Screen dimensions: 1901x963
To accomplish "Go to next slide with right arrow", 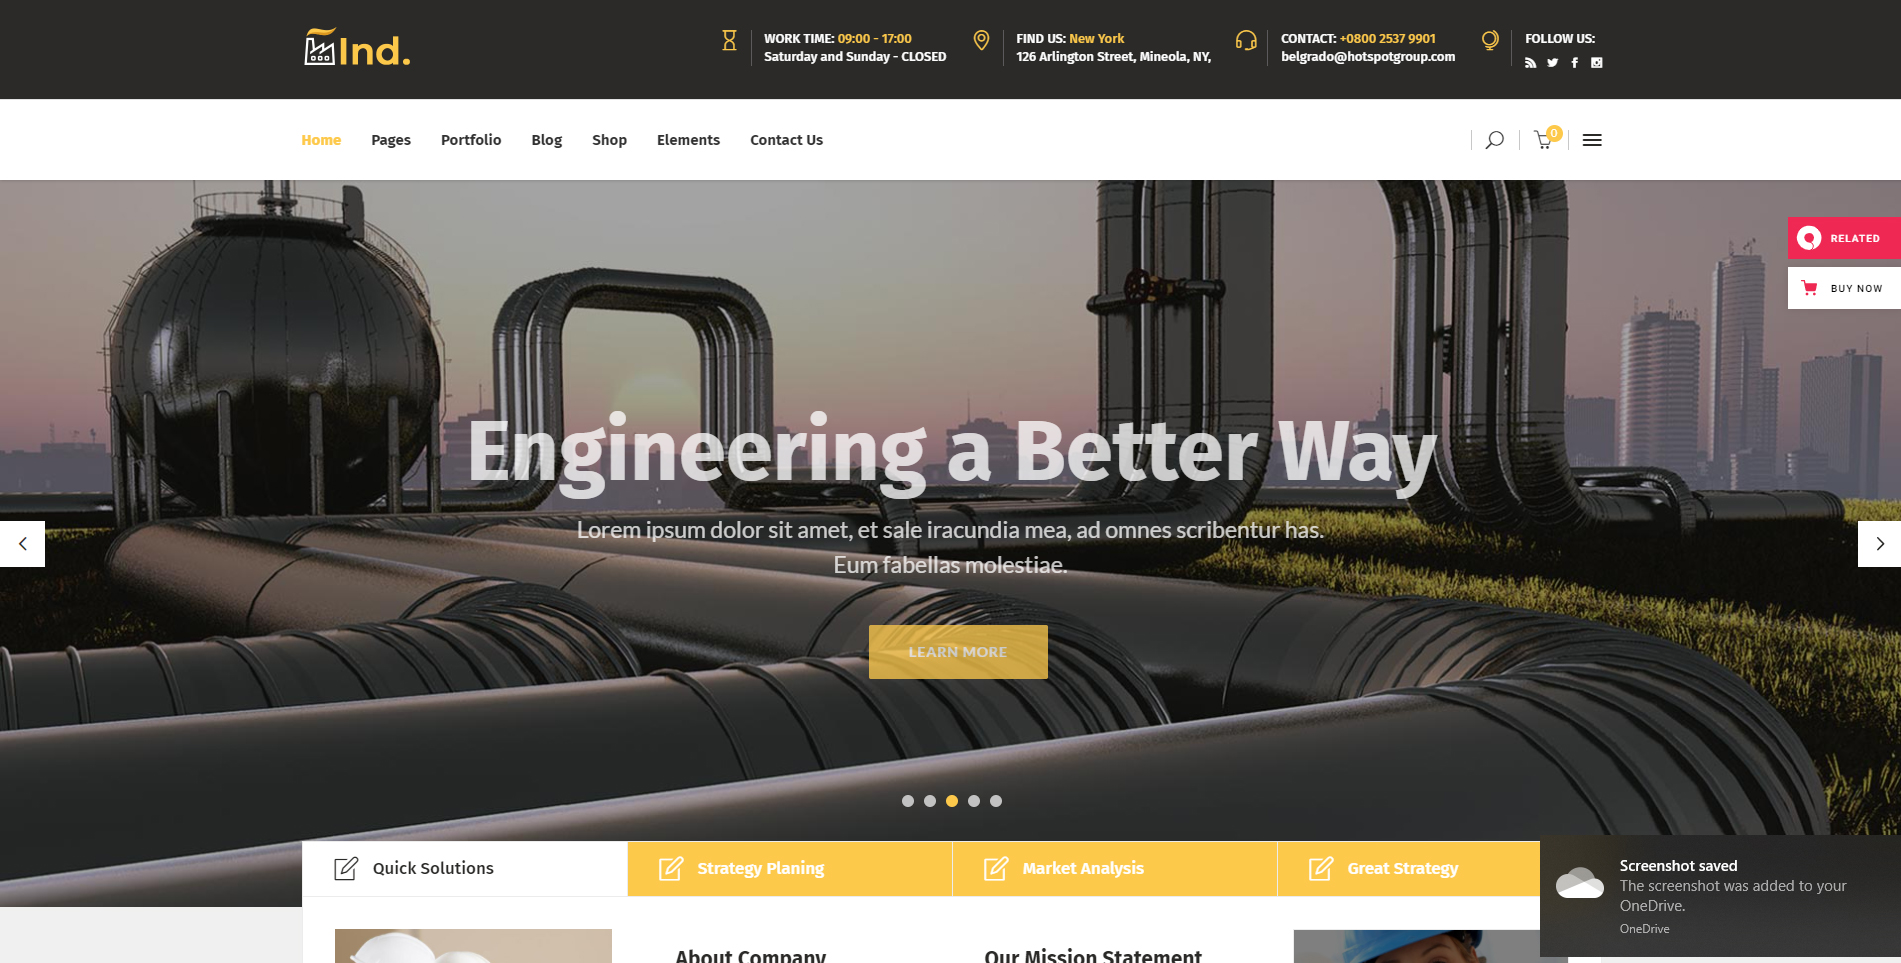I will (1879, 544).
